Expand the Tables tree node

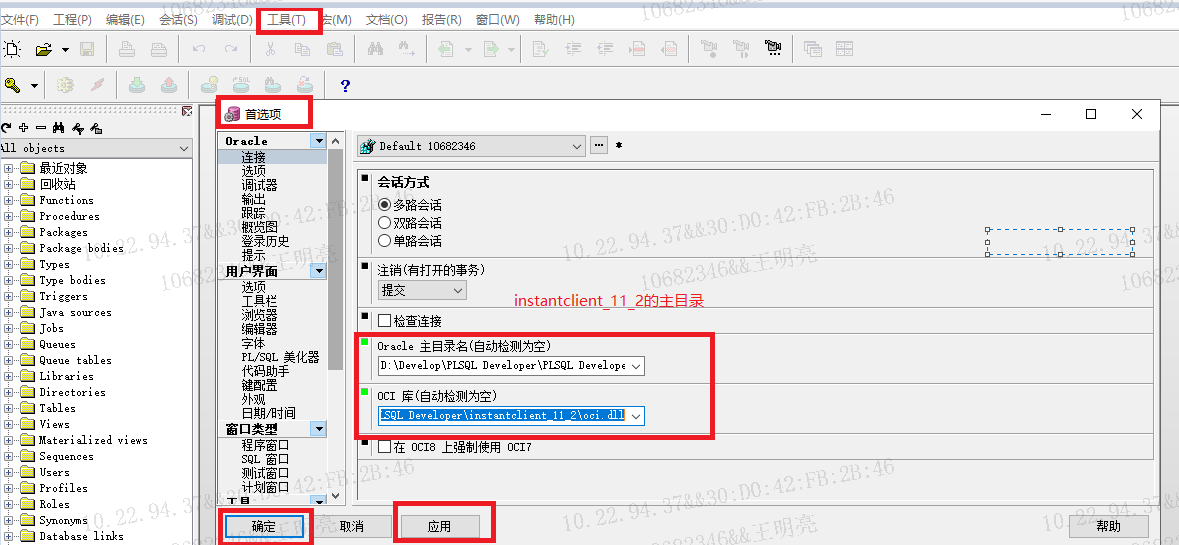[8, 408]
